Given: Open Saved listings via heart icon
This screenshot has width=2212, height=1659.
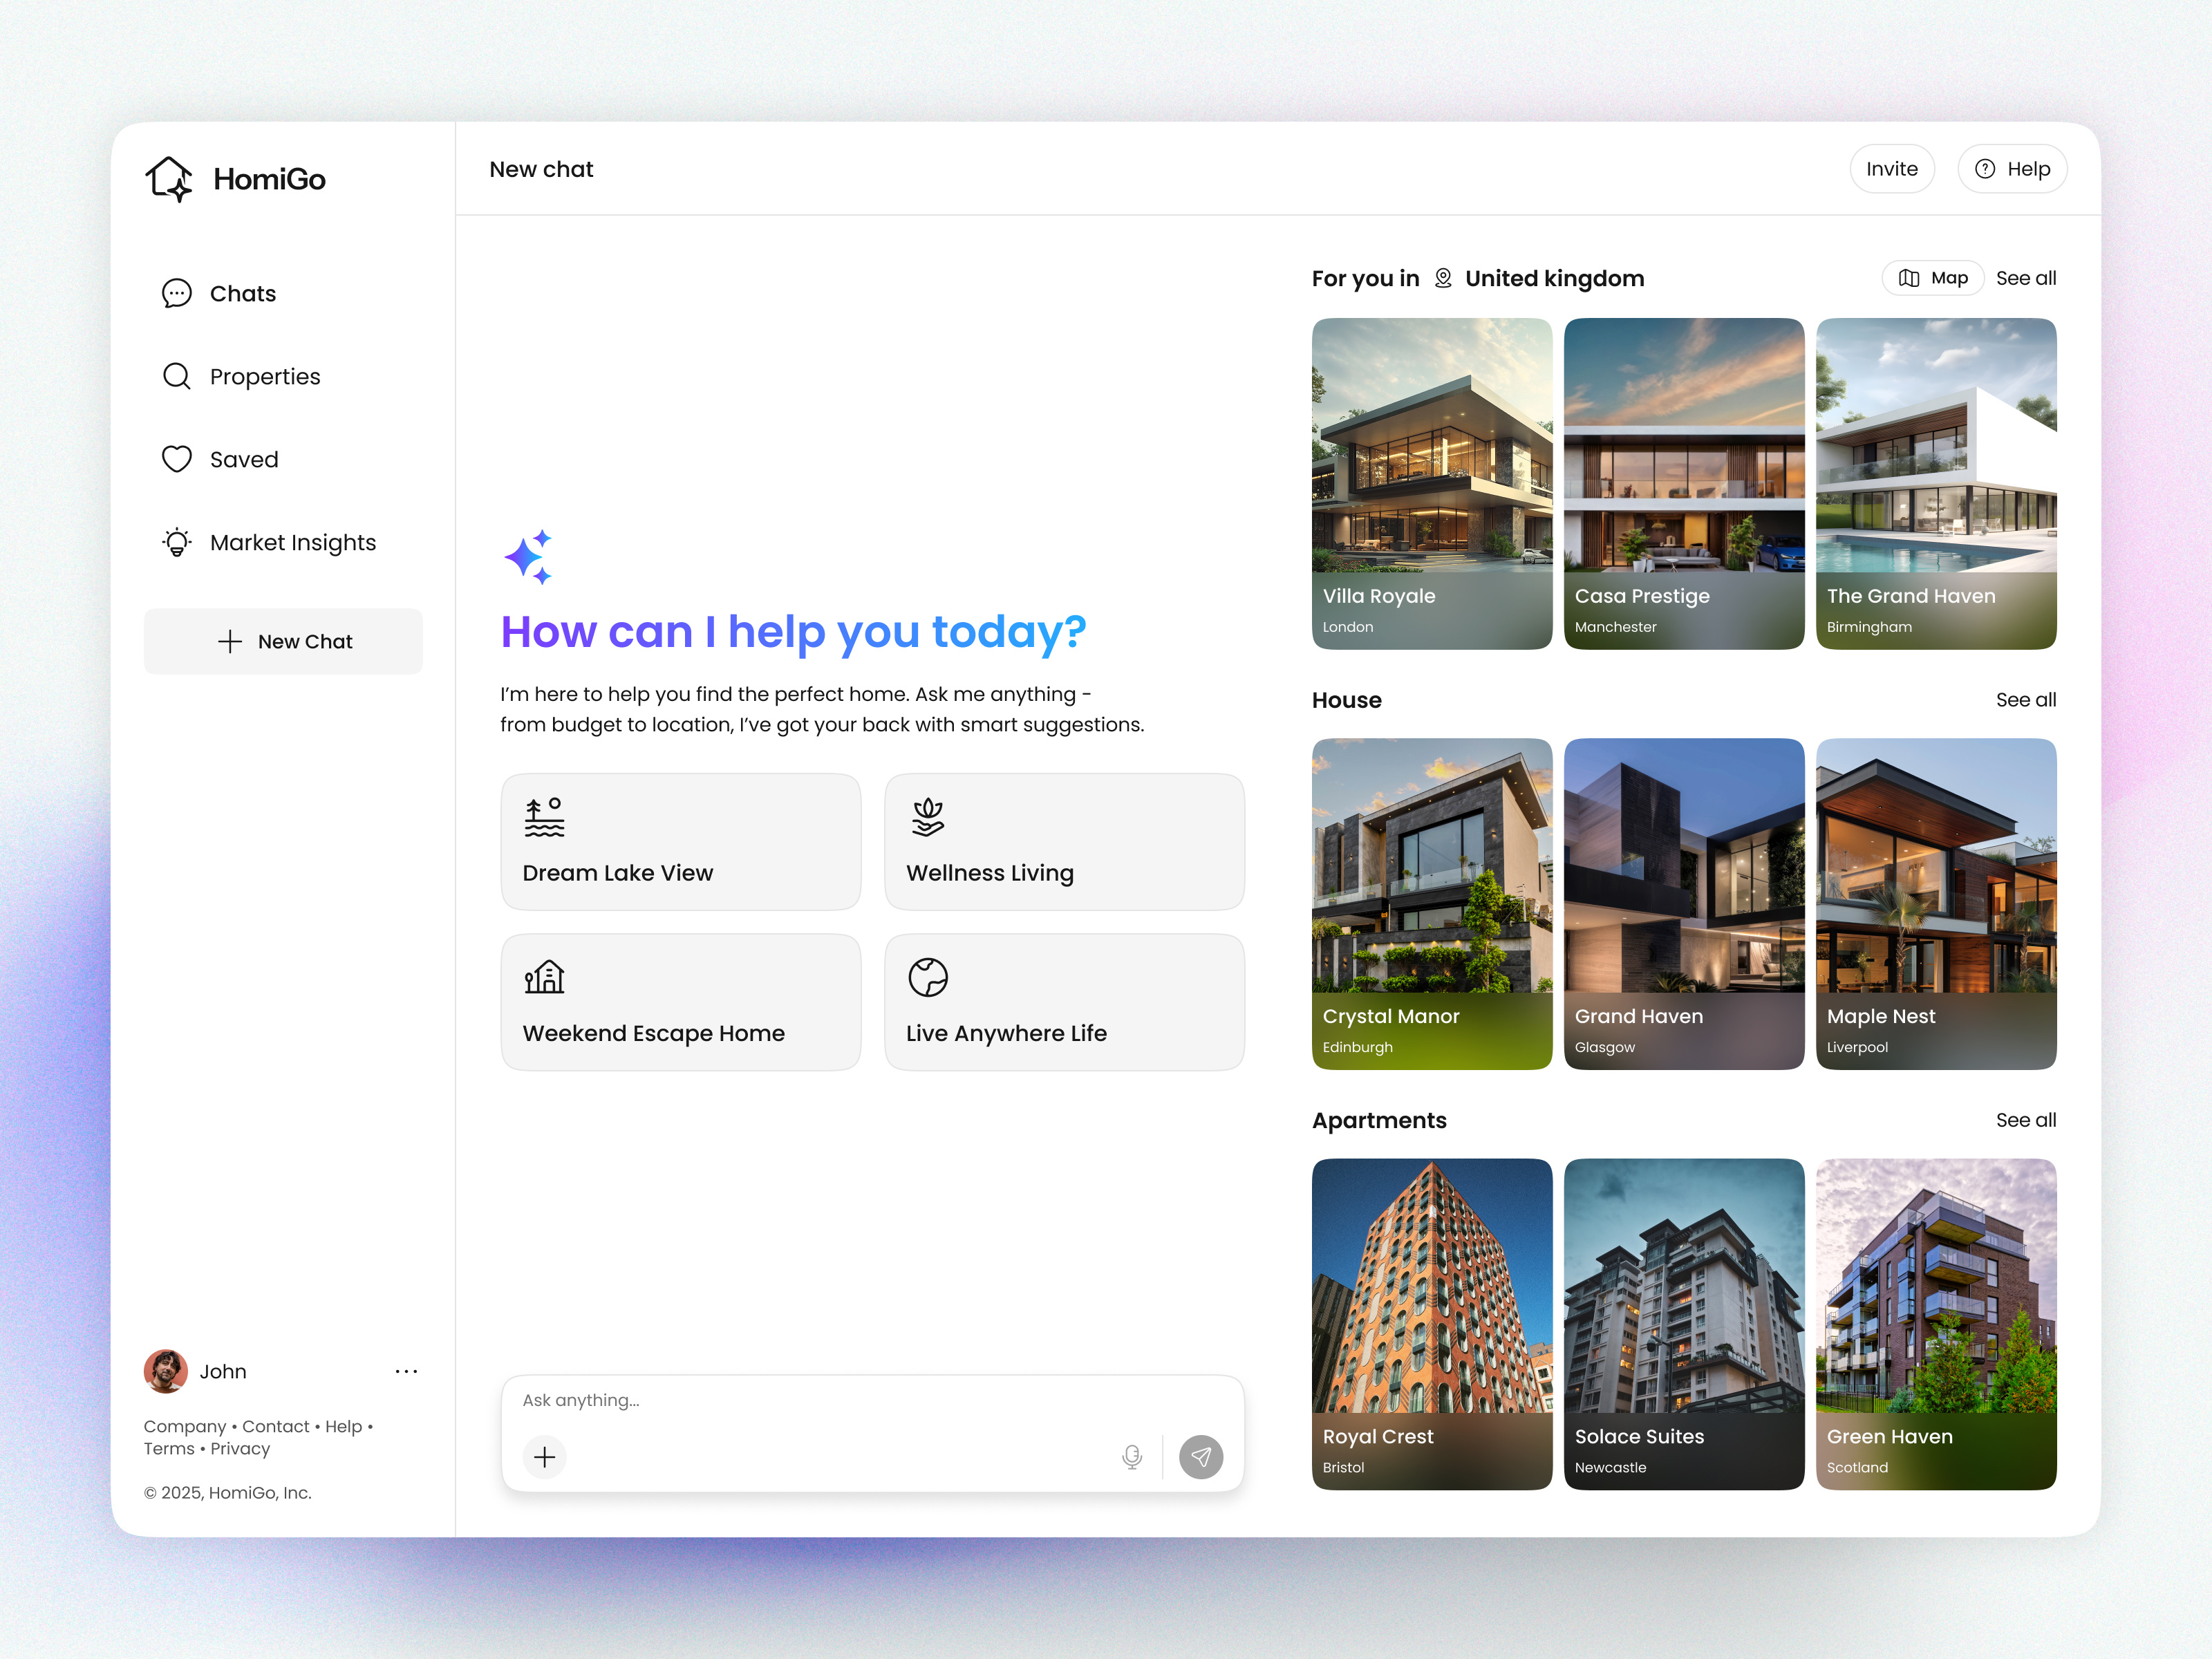Looking at the screenshot, I should 176,459.
